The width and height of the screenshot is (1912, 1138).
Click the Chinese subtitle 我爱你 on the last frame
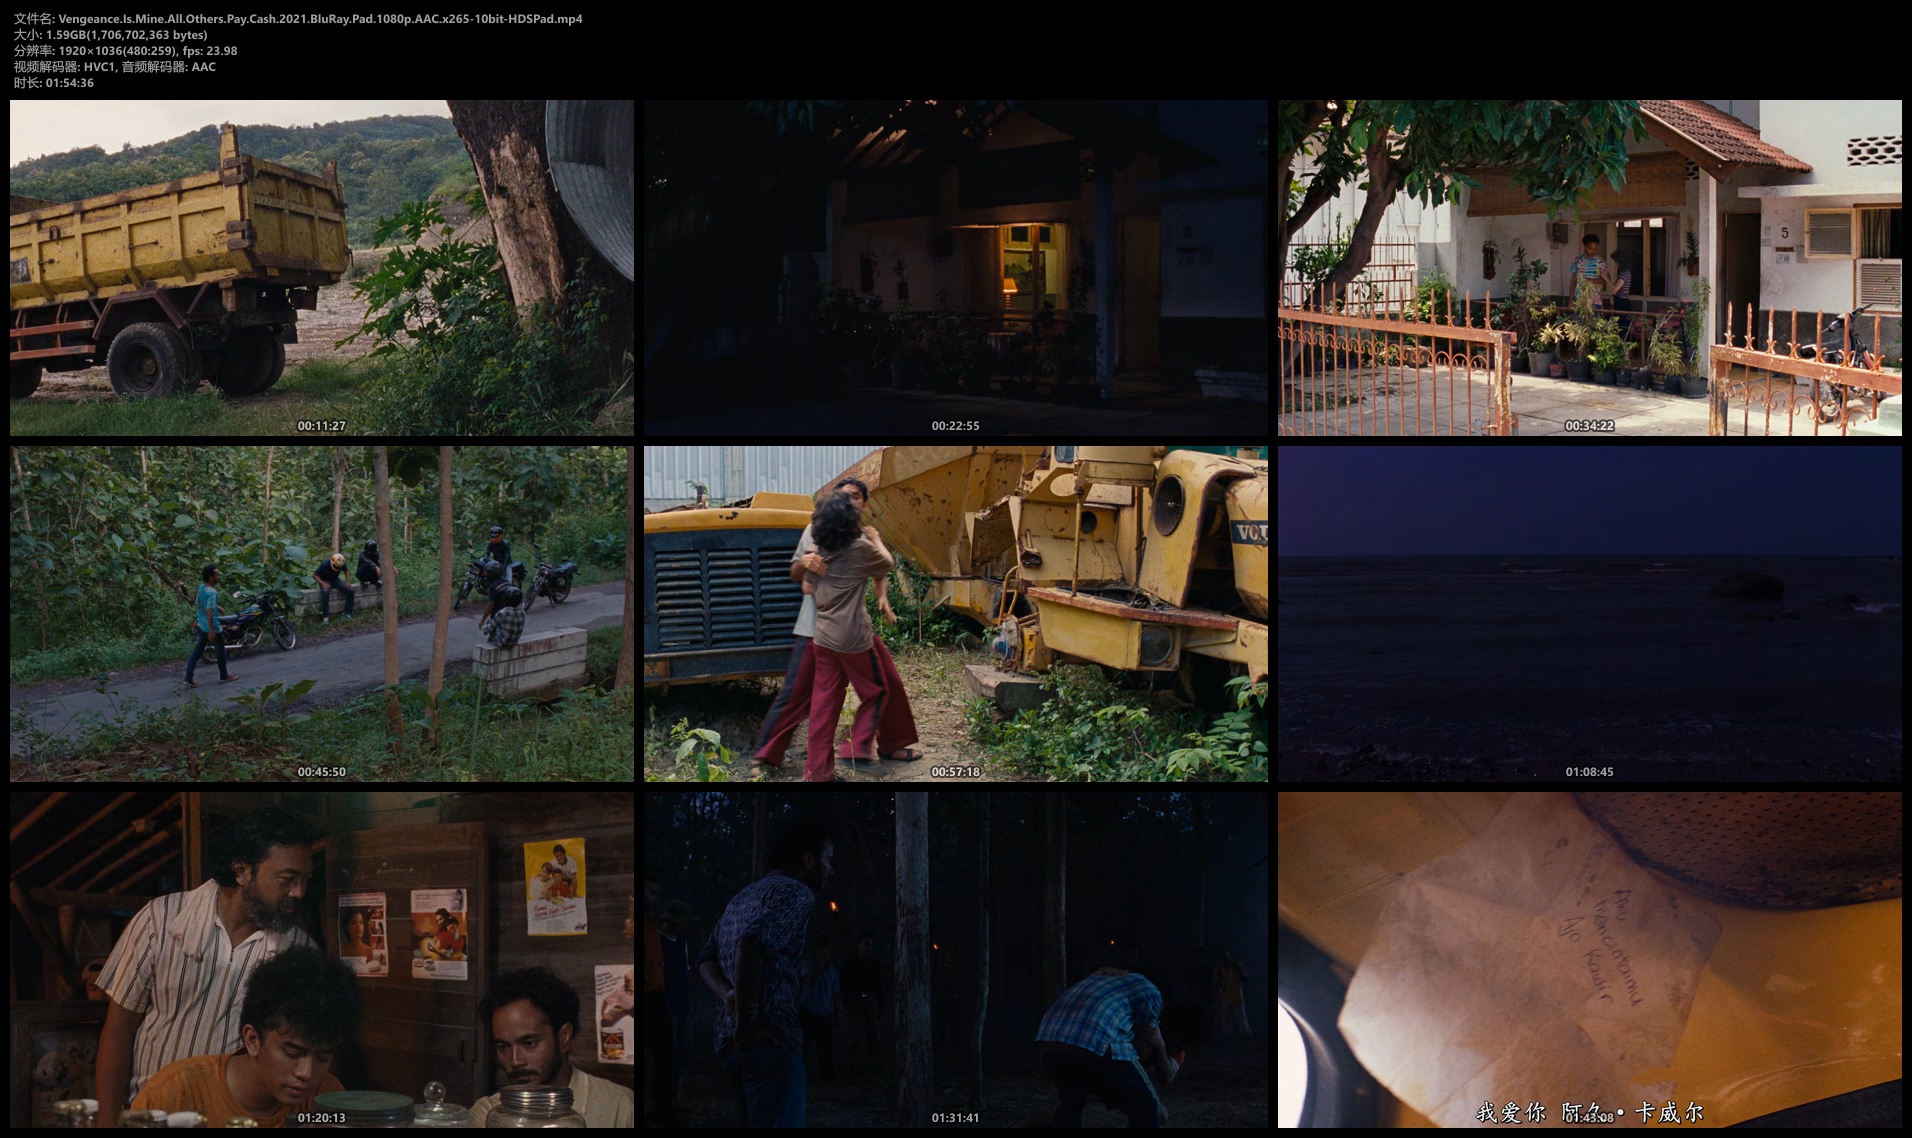click(x=1511, y=1112)
